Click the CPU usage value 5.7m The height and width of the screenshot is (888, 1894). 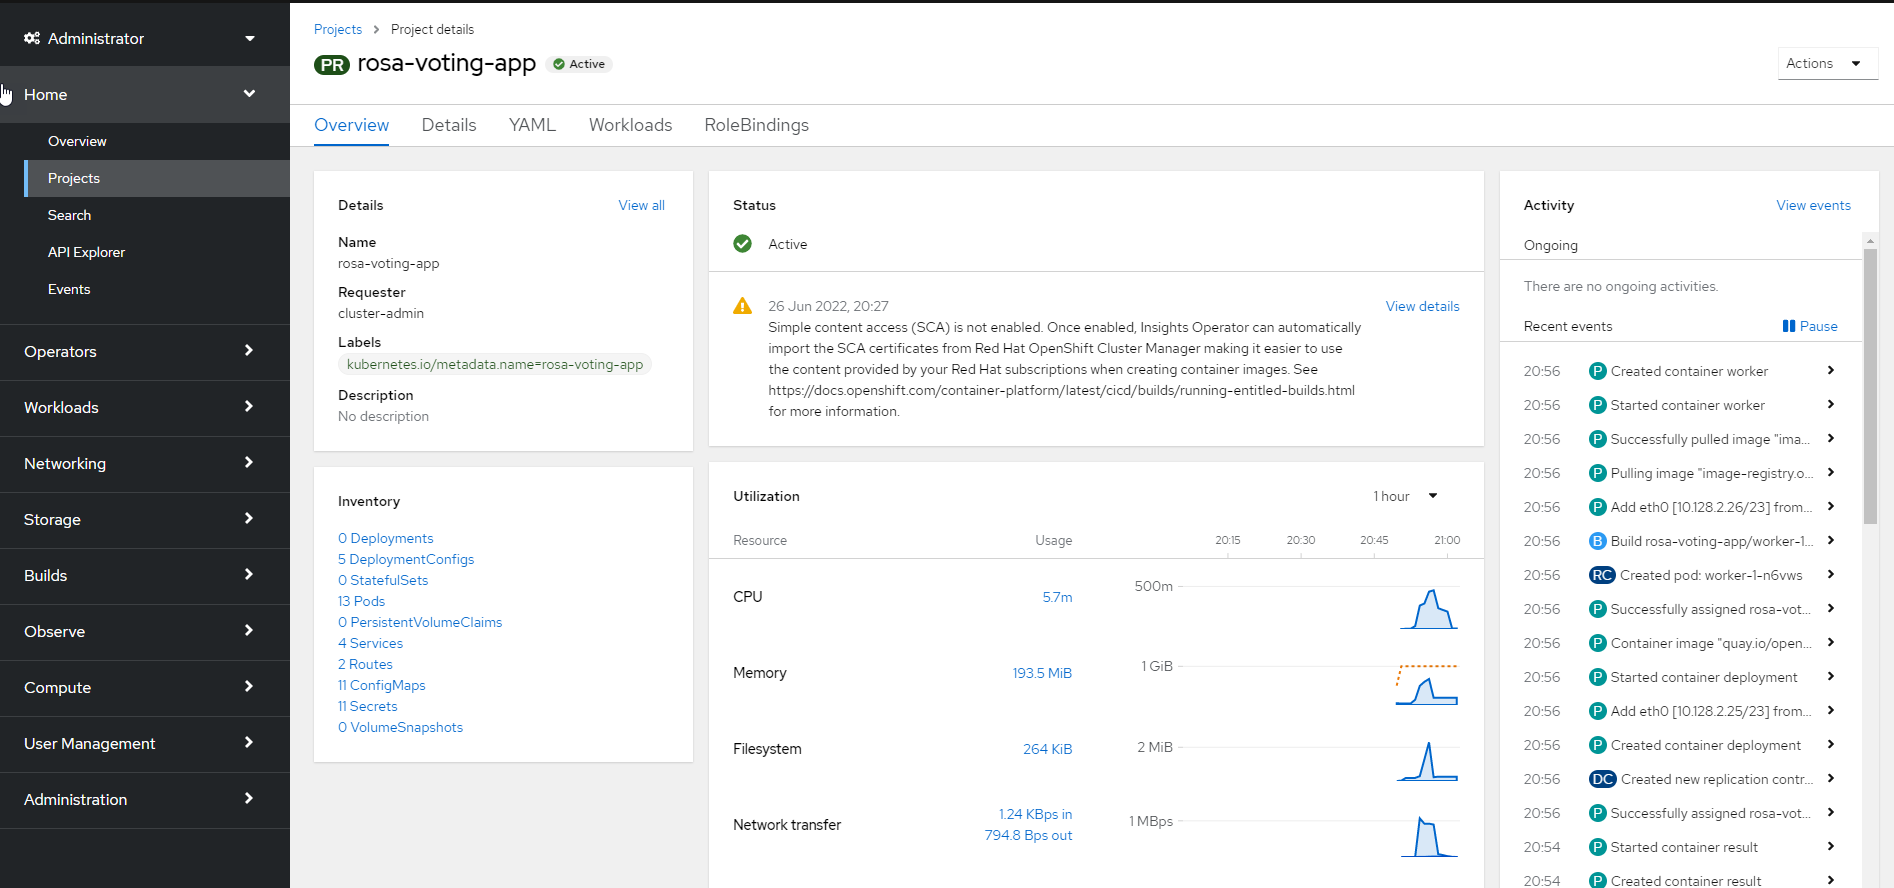pyautogui.click(x=1057, y=597)
